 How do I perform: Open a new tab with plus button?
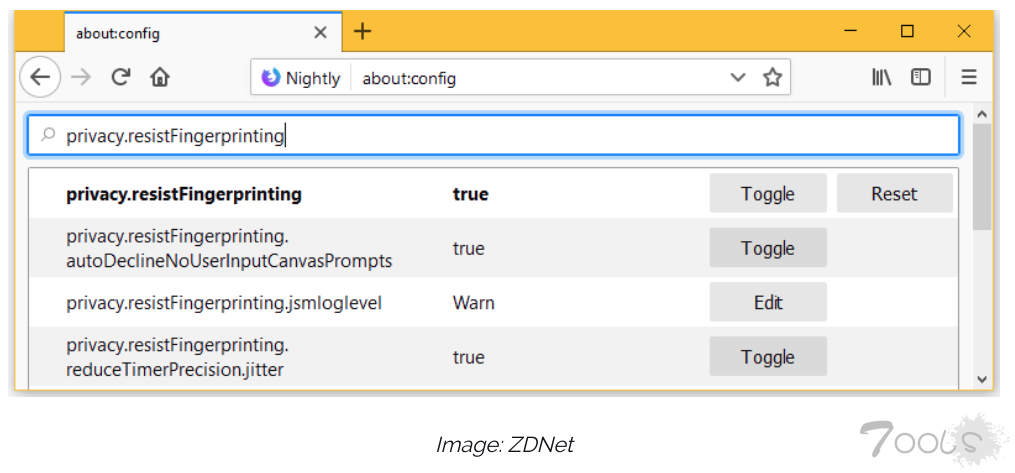362,32
